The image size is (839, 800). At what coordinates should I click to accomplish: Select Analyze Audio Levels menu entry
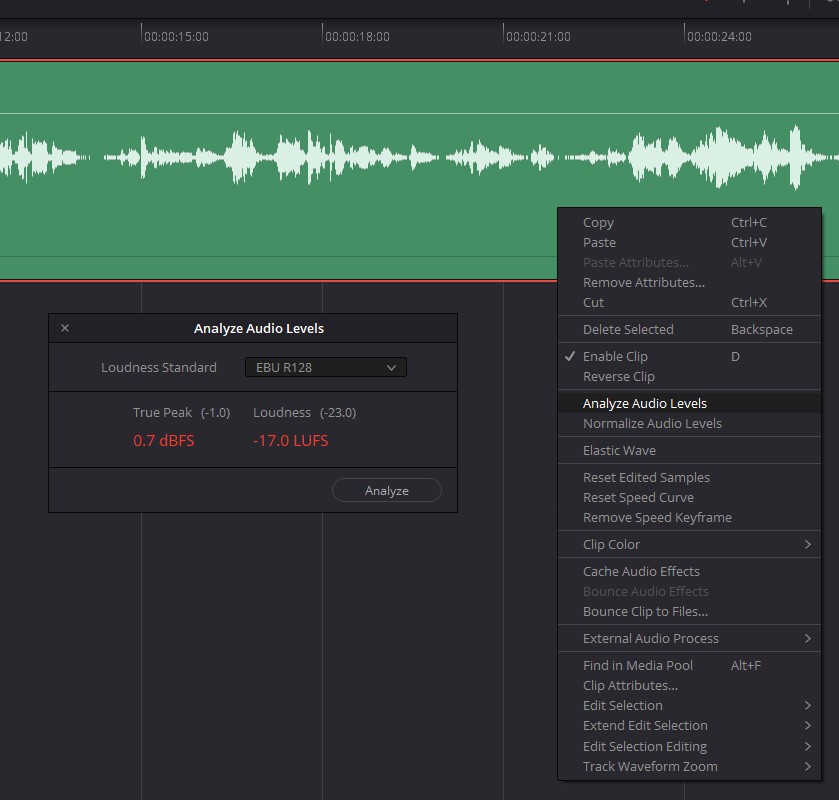click(689, 403)
